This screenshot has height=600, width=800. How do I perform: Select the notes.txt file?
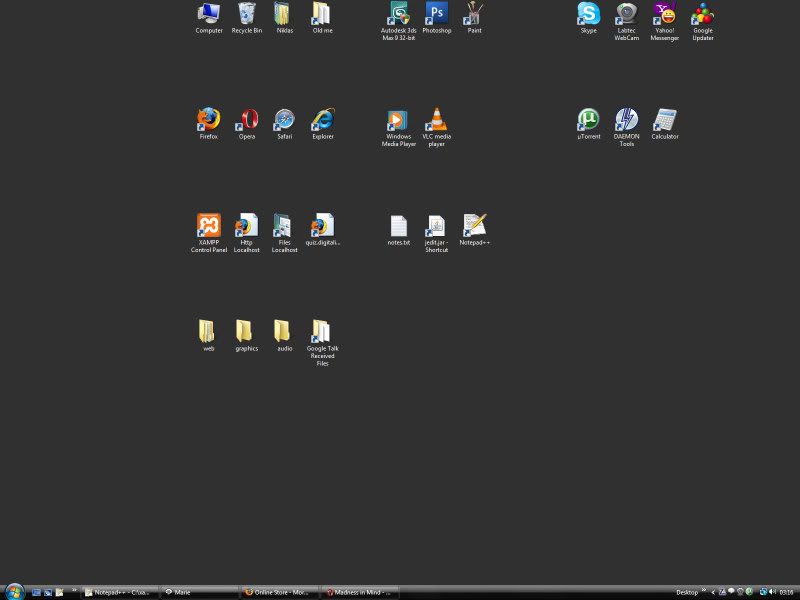click(x=399, y=226)
